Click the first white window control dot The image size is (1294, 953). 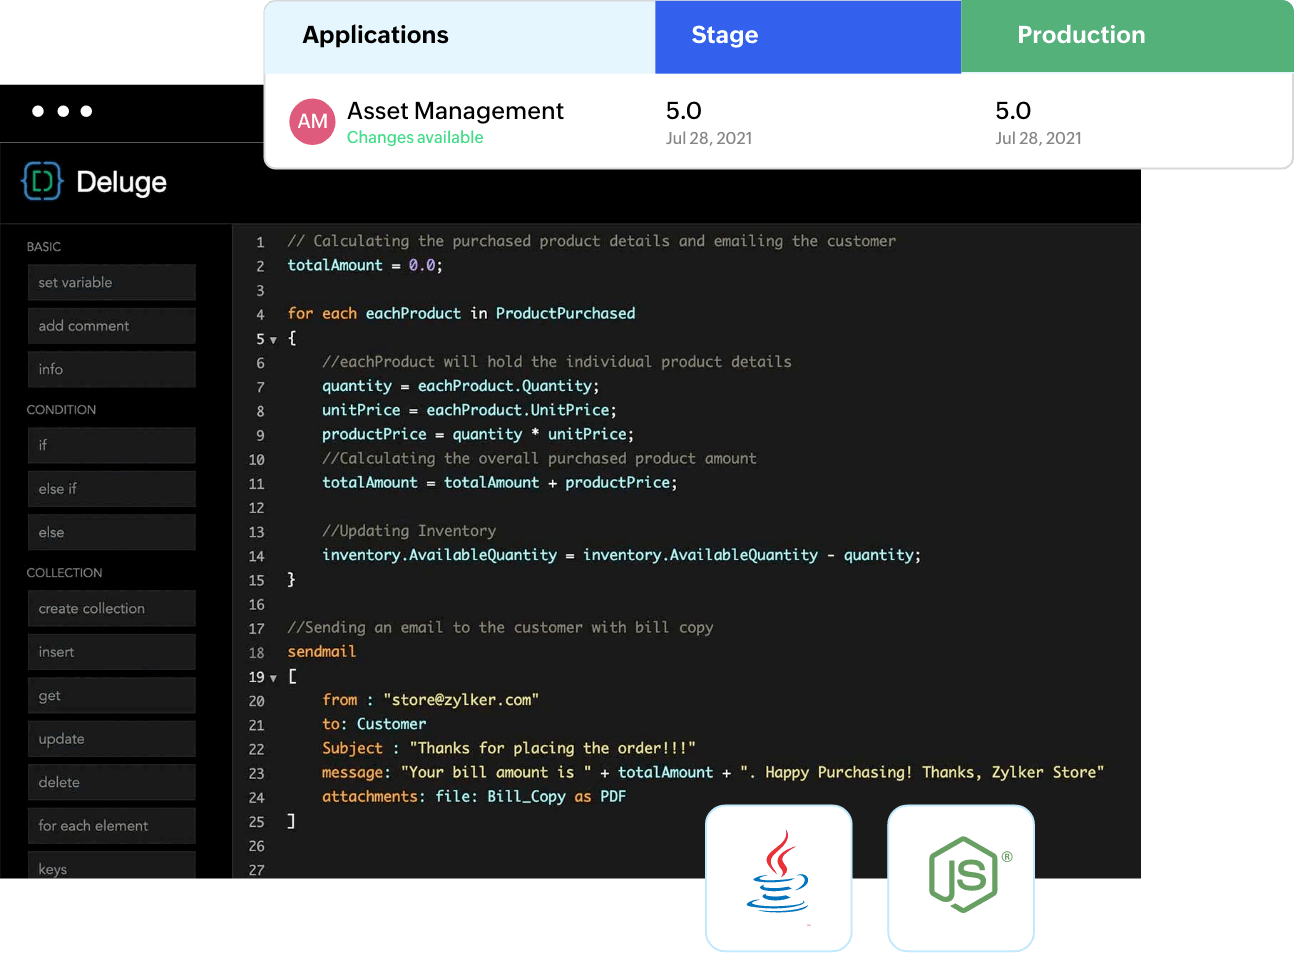(x=38, y=111)
